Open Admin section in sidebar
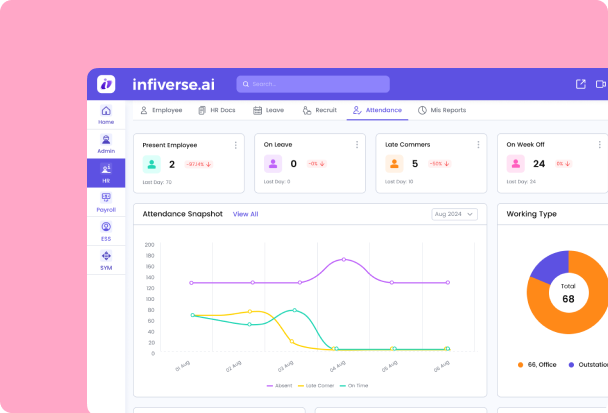This screenshot has width=608, height=413. click(106, 144)
